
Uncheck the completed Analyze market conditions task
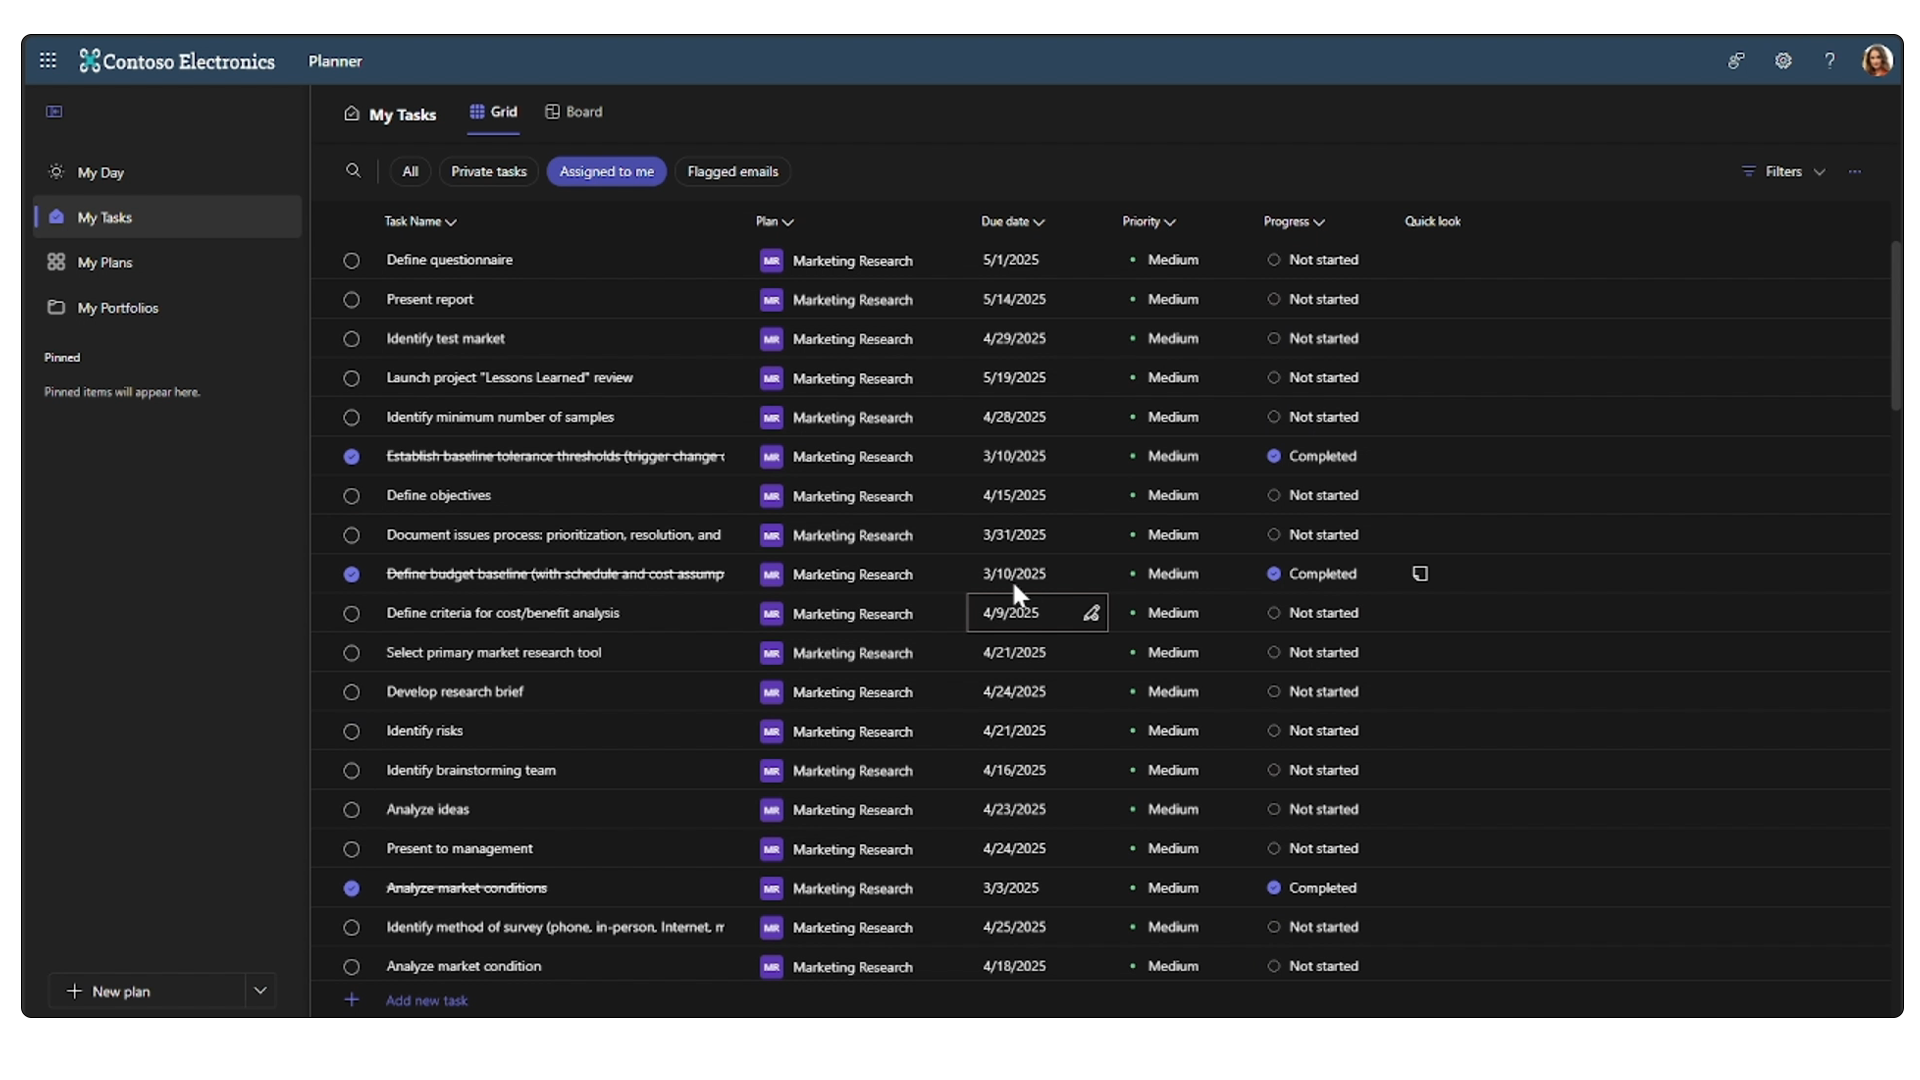[351, 888]
